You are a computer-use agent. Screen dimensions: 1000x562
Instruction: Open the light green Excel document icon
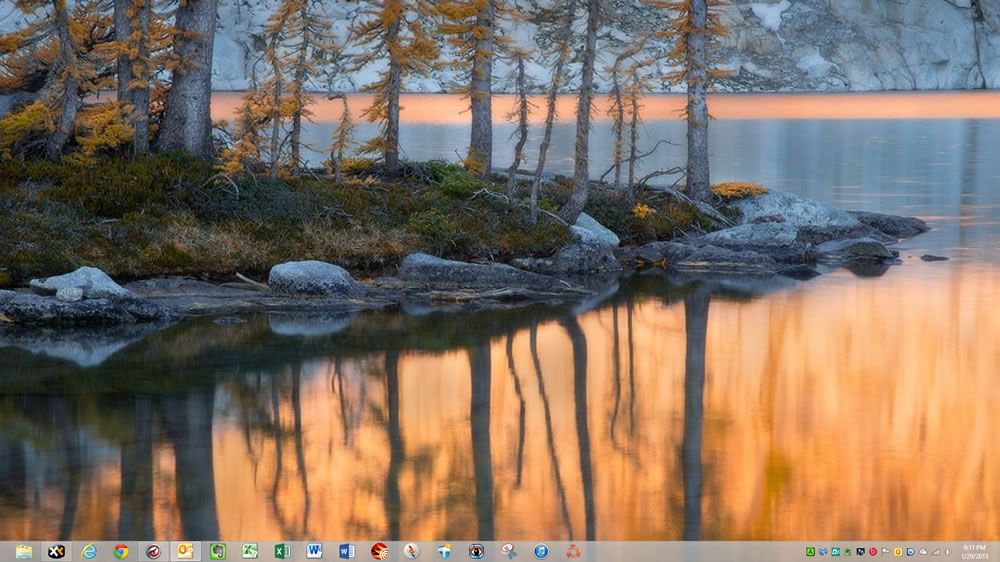pyautogui.click(x=249, y=551)
